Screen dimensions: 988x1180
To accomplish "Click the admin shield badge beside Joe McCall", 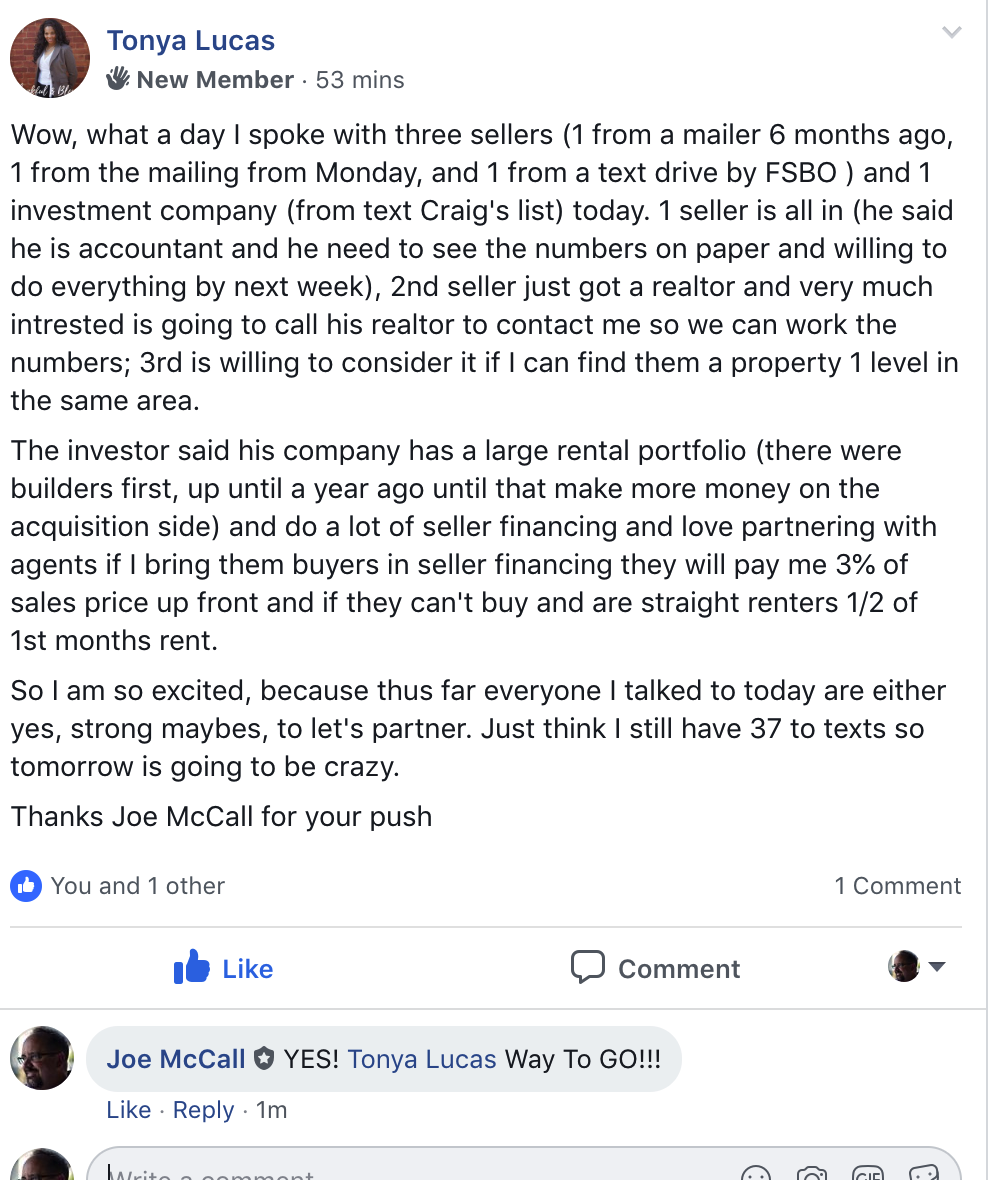I will pyautogui.click(x=263, y=1059).
